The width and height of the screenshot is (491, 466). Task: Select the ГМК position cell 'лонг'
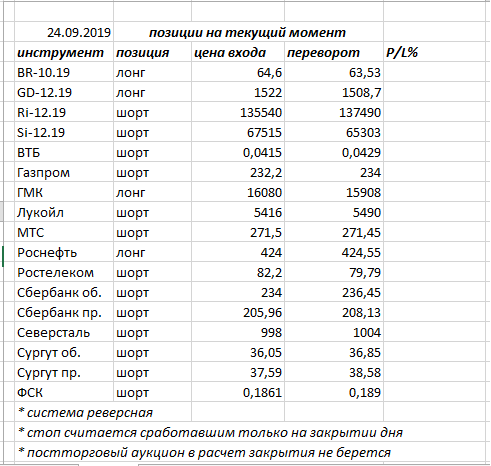(x=152, y=192)
